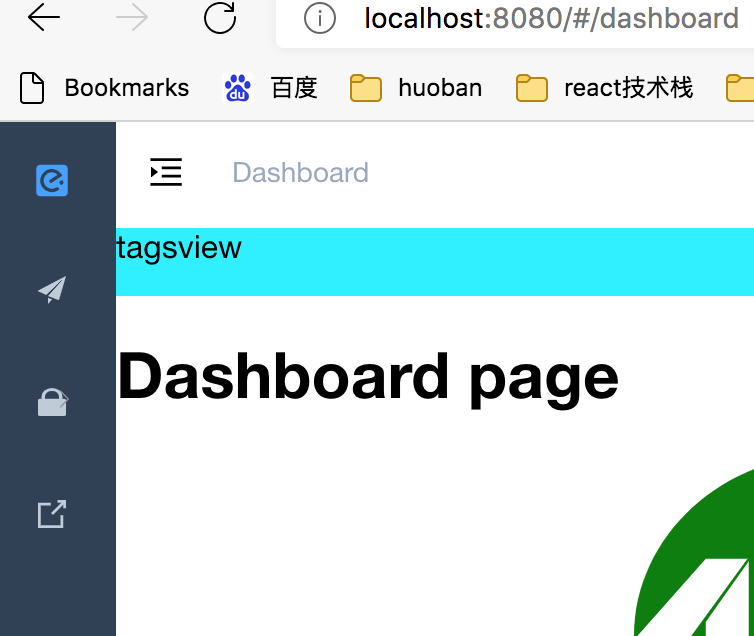The height and width of the screenshot is (636, 754).
Task: Open the huoban bookmarks folder
Action: 416,88
